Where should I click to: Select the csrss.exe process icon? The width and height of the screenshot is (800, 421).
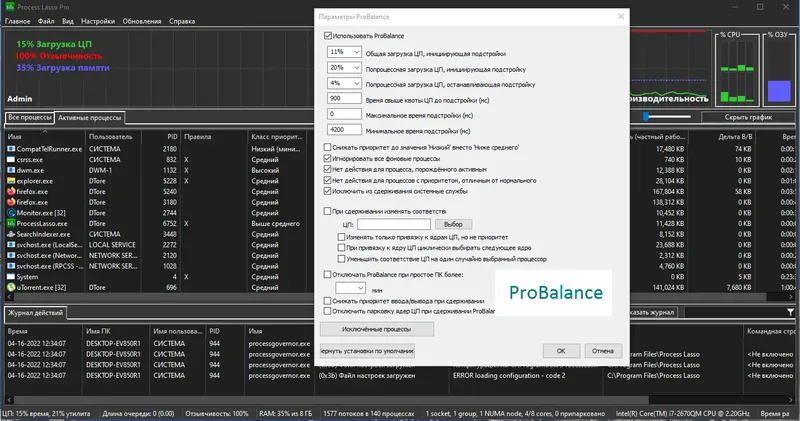tap(11, 160)
